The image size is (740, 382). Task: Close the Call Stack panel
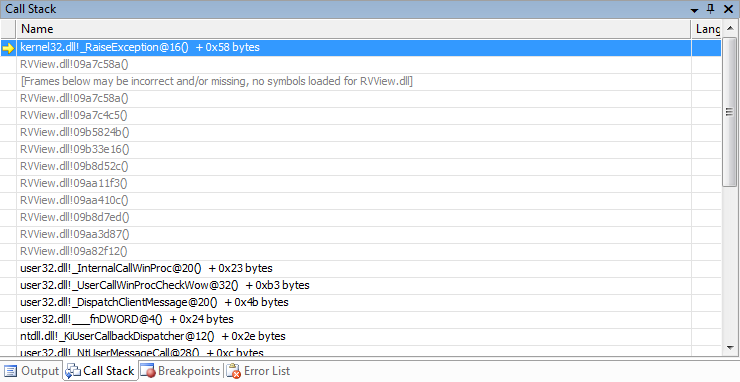point(728,9)
